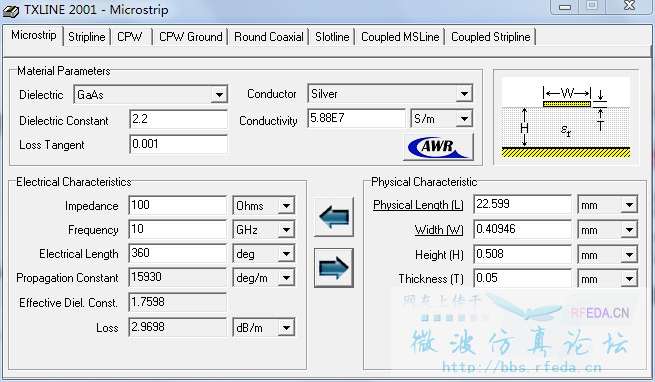Click the Width (W) label
The width and height of the screenshot is (655, 382).
tap(439, 230)
